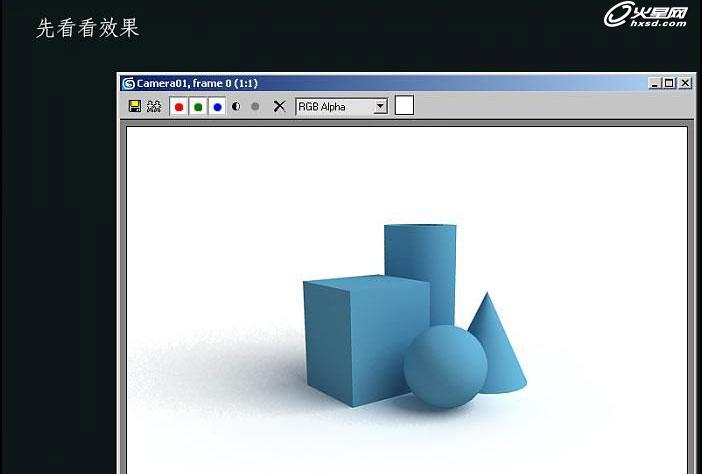The width and height of the screenshot is (702, 474).
Task: Click the Camera01, frame 0 title bar
Action: click(407, 84)
